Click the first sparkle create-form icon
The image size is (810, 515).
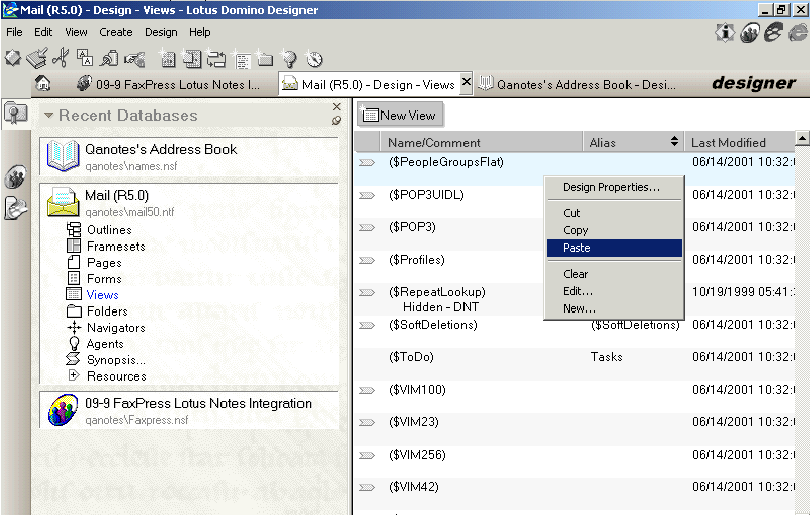click(x=167, y=58)
